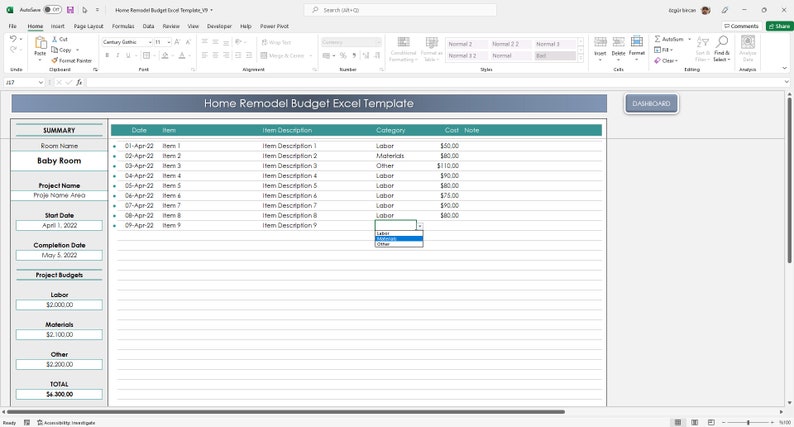Open the Insert ribbon tab
Image resolution: width=794 pixels, height=427 pixels.
(x=57, y=26)
